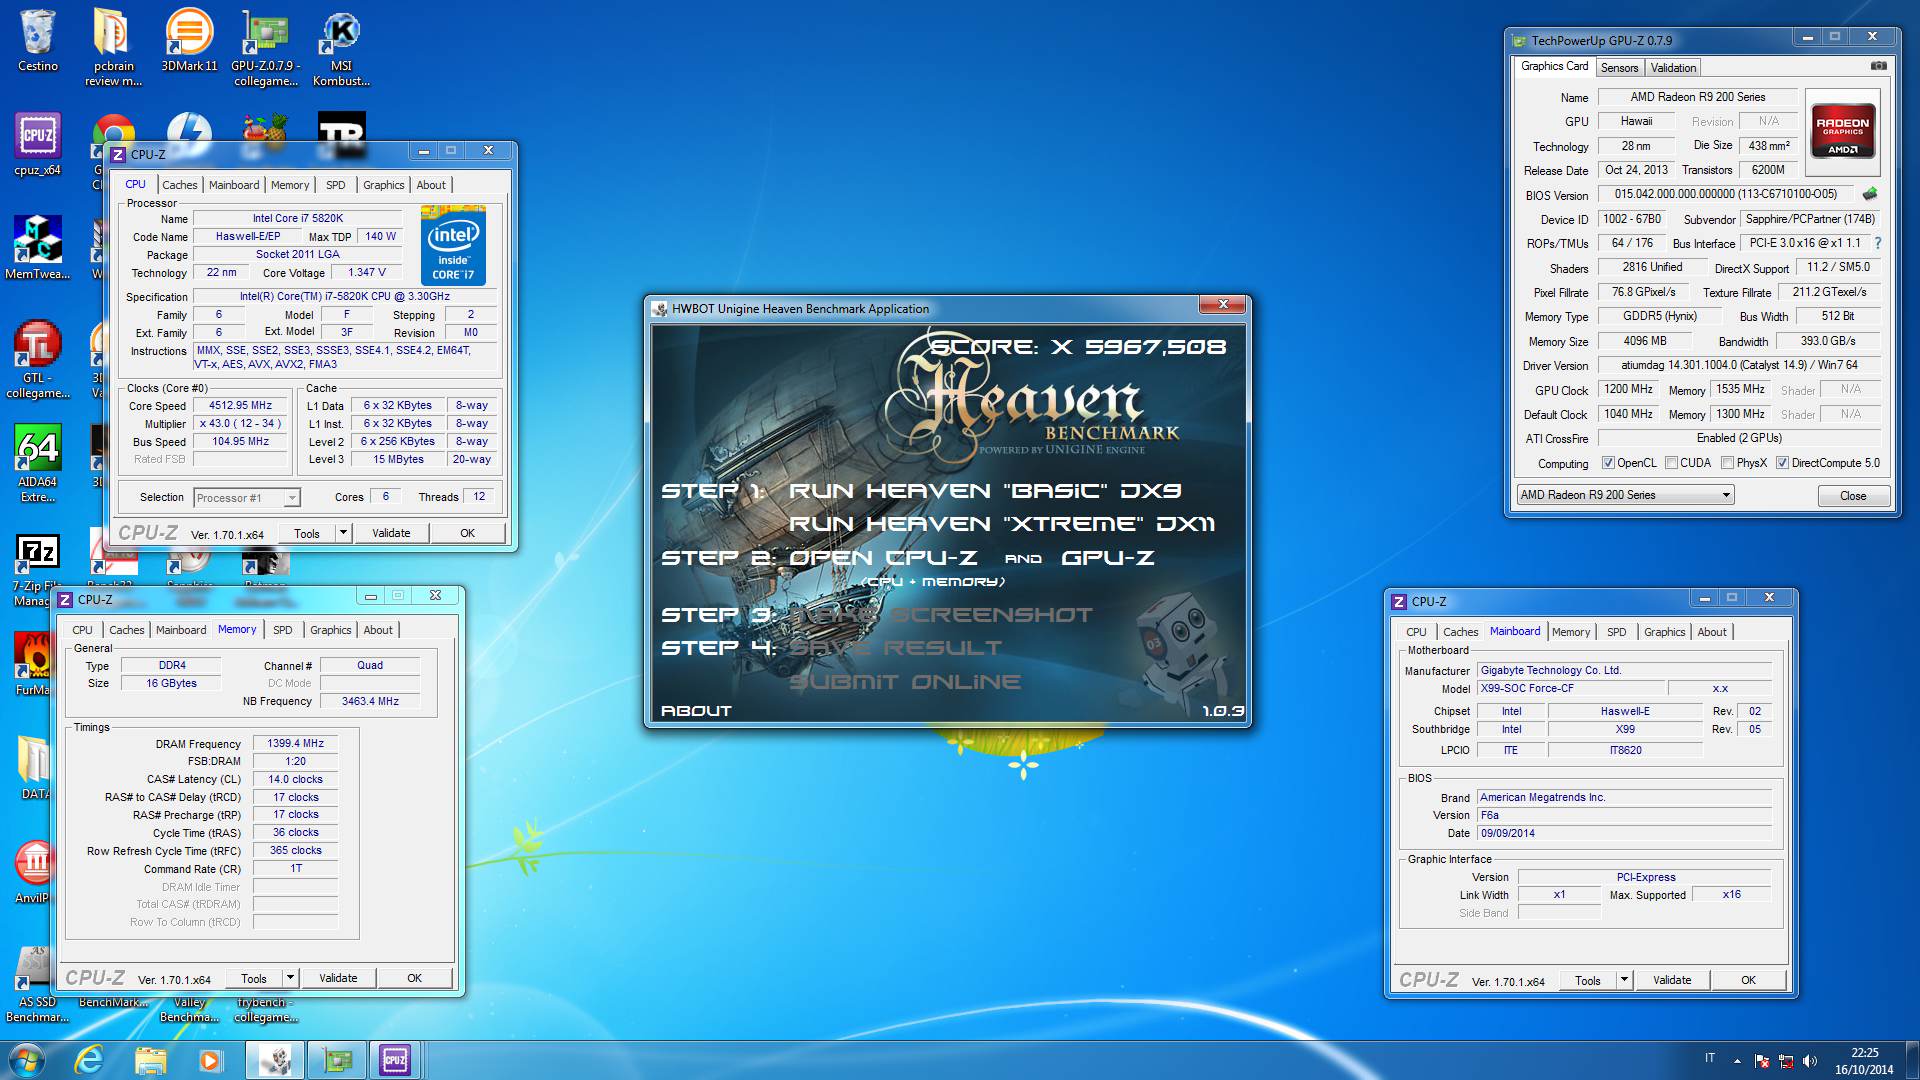Open the GTL collegamento desktop shortcut

click(x=38, y=358)
